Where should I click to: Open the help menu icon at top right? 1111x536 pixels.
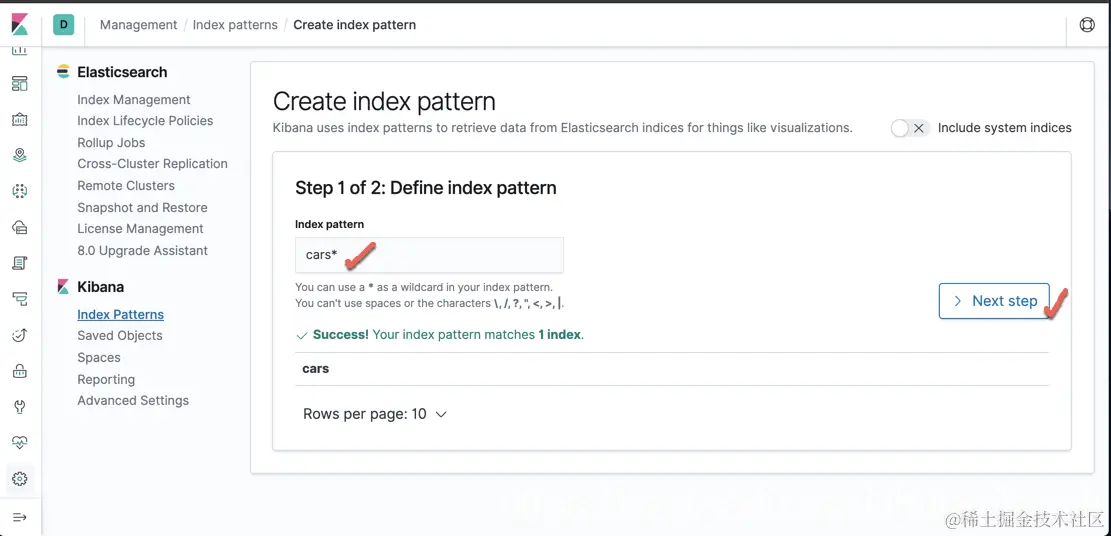(x=1086, y=25)
